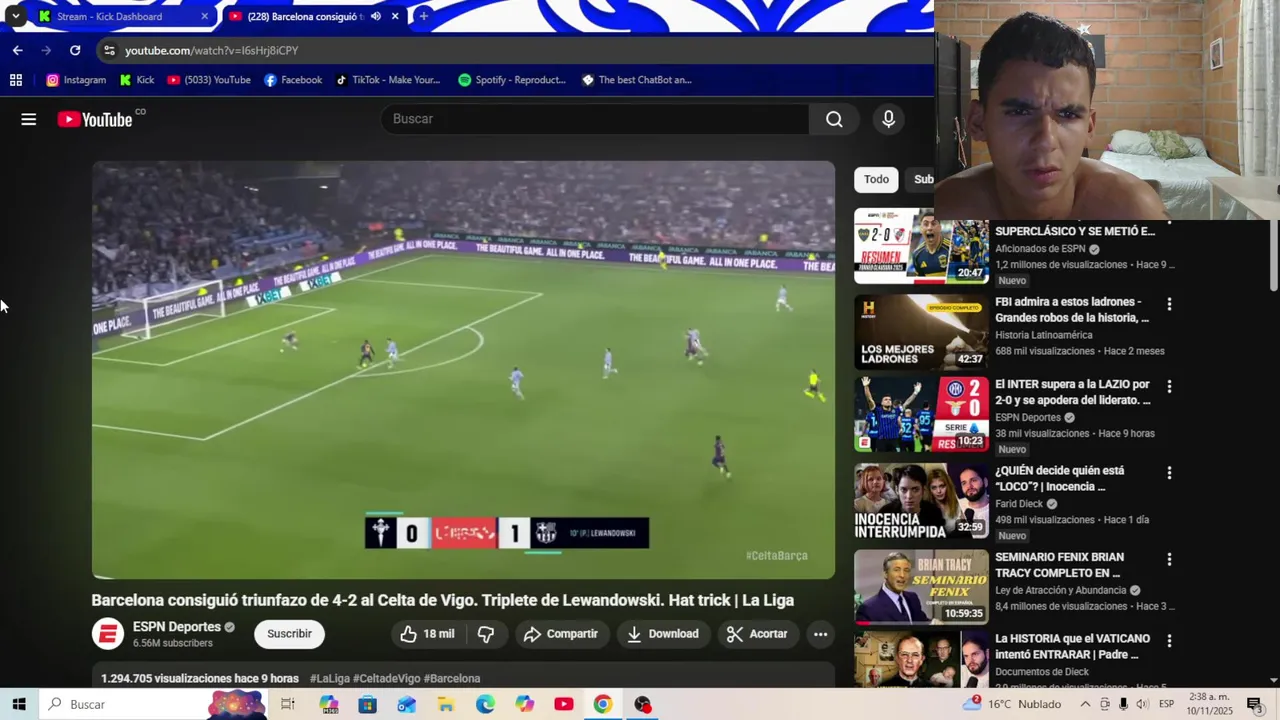Open ESPN Deportes channel name link
Screen dimensions: 1280x720
pos(176,627)
